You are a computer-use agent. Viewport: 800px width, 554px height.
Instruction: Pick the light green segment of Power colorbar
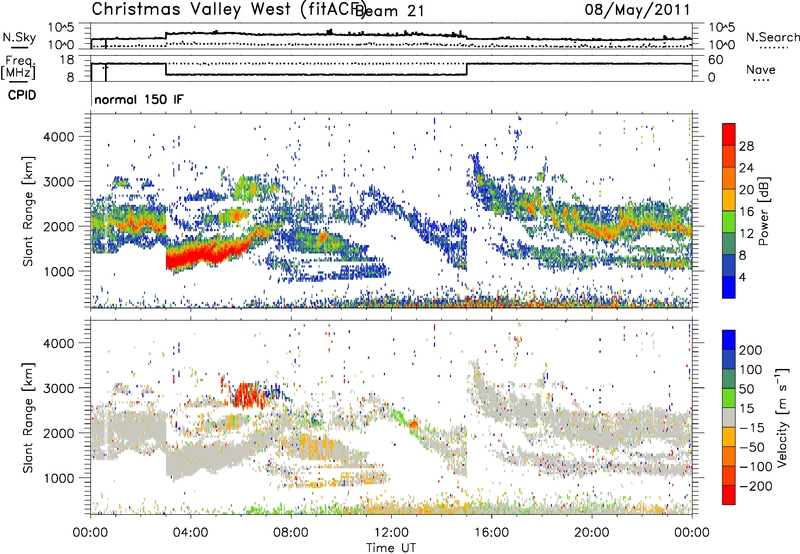point(729,222)
